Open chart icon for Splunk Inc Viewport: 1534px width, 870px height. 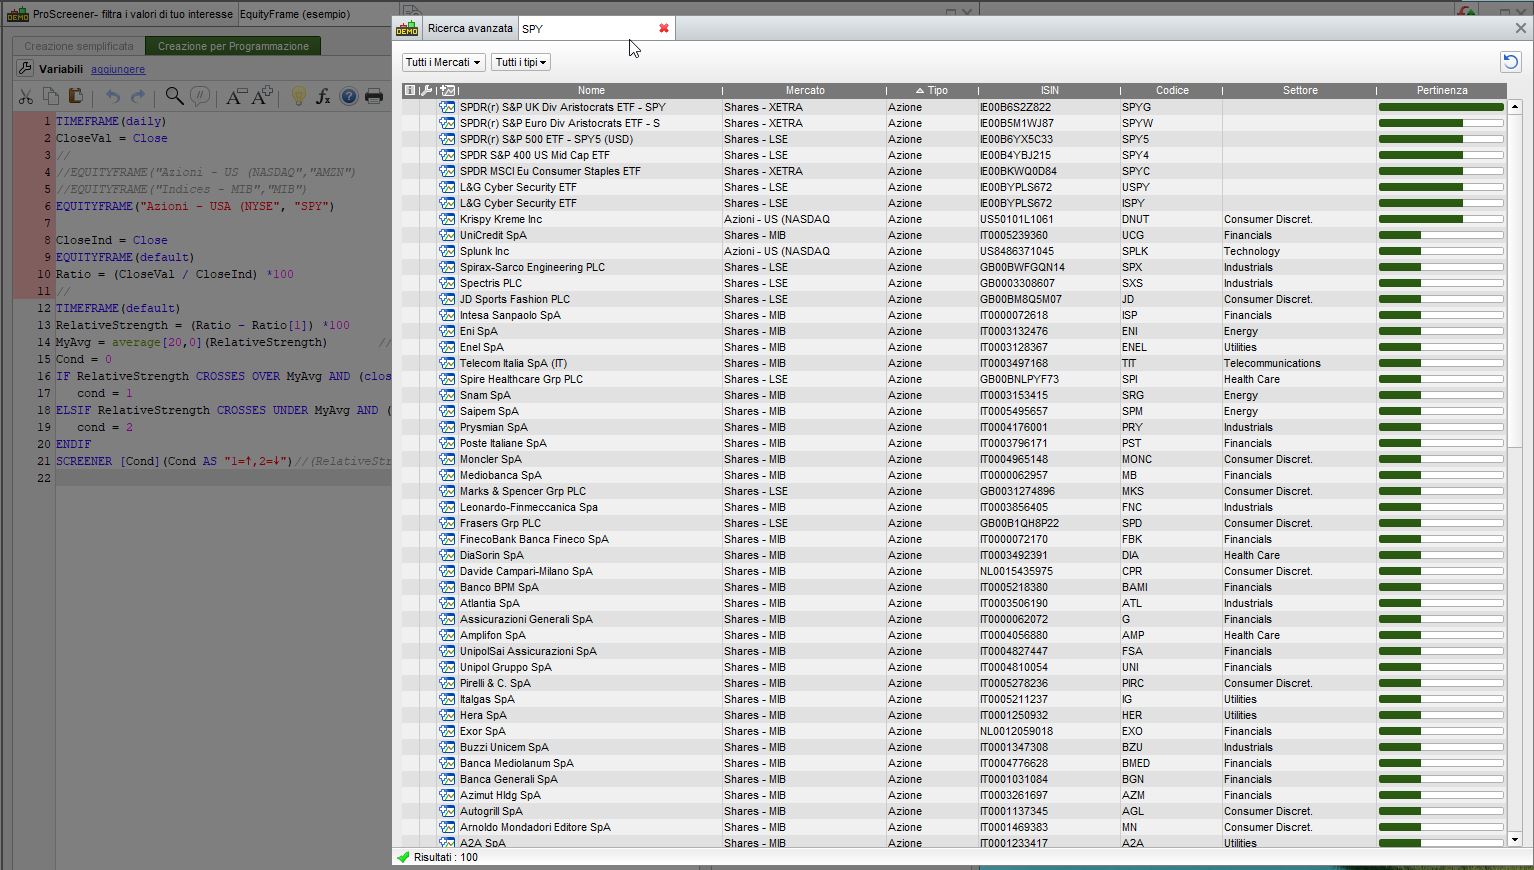point(447,251)
